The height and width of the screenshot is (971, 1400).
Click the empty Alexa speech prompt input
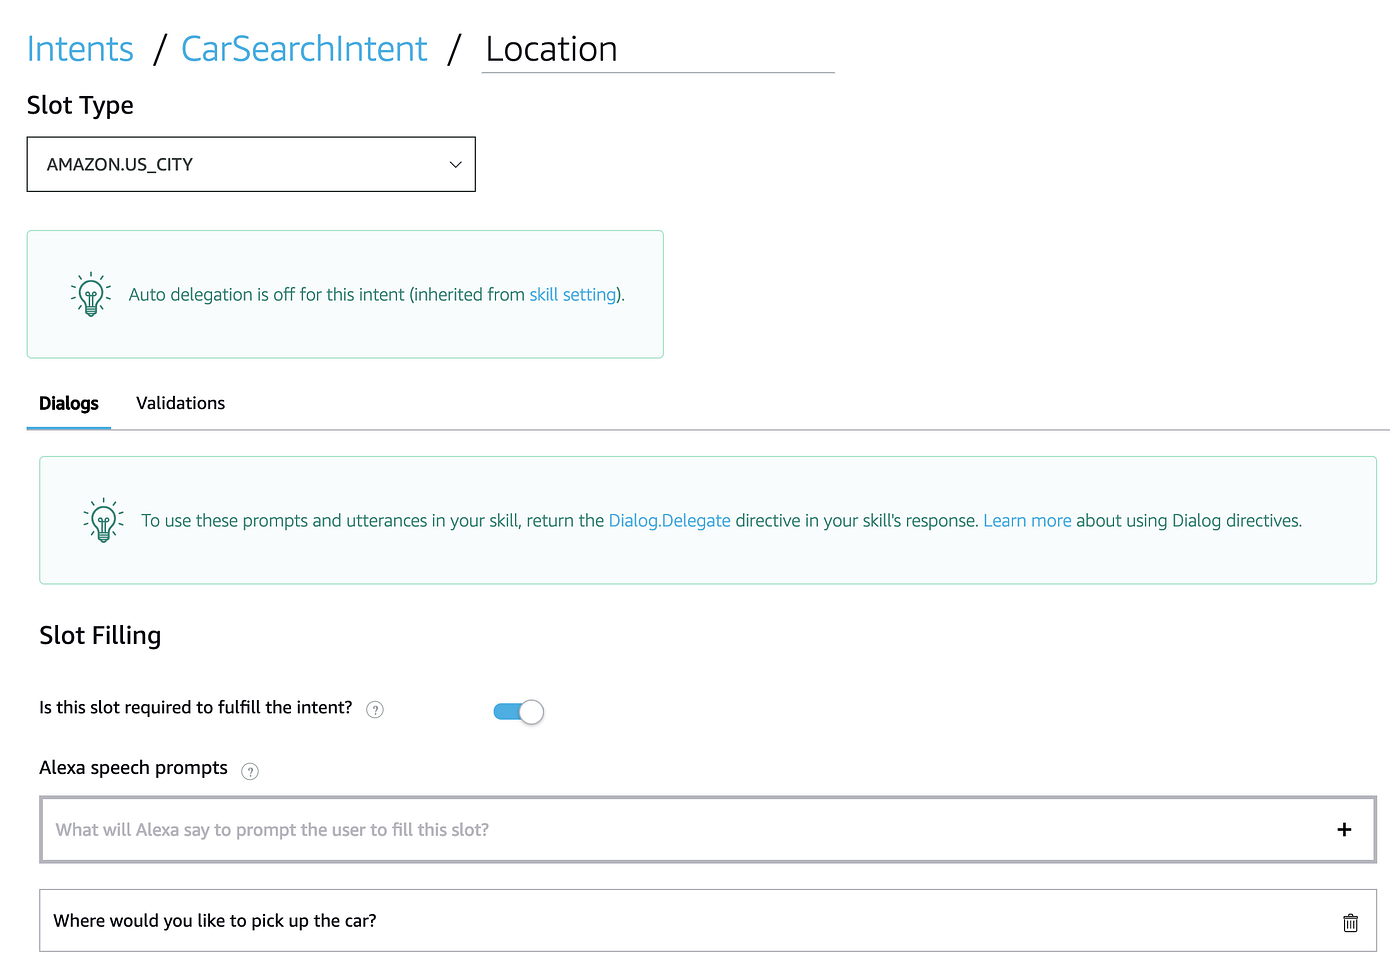[x=600, y=829]
